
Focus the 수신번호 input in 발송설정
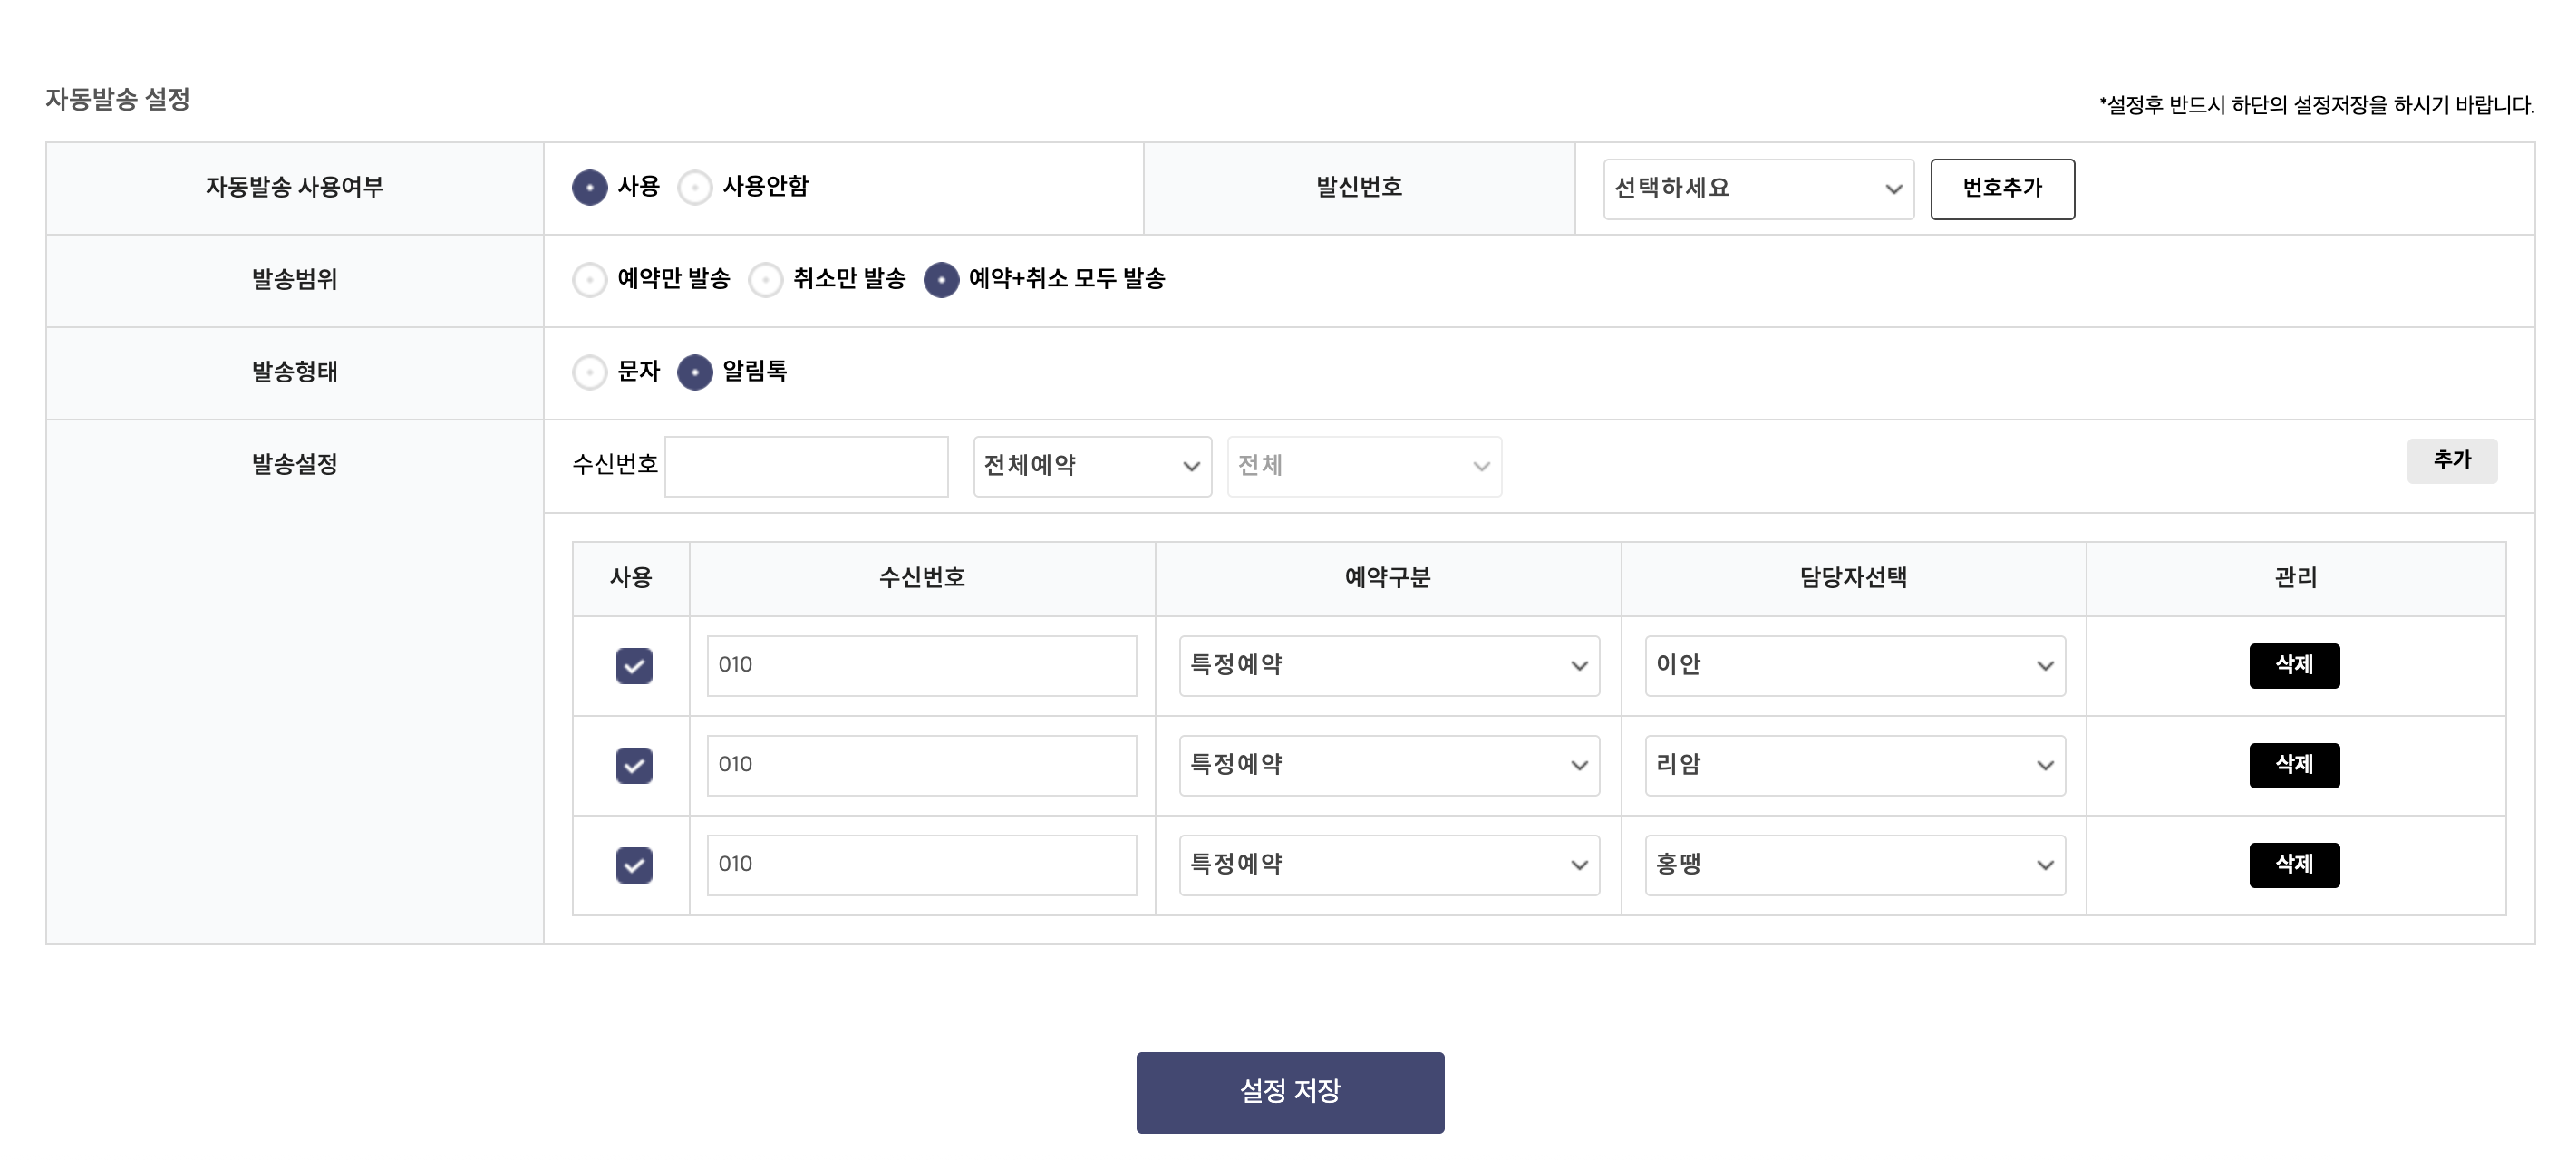click(x=806, y=466)
